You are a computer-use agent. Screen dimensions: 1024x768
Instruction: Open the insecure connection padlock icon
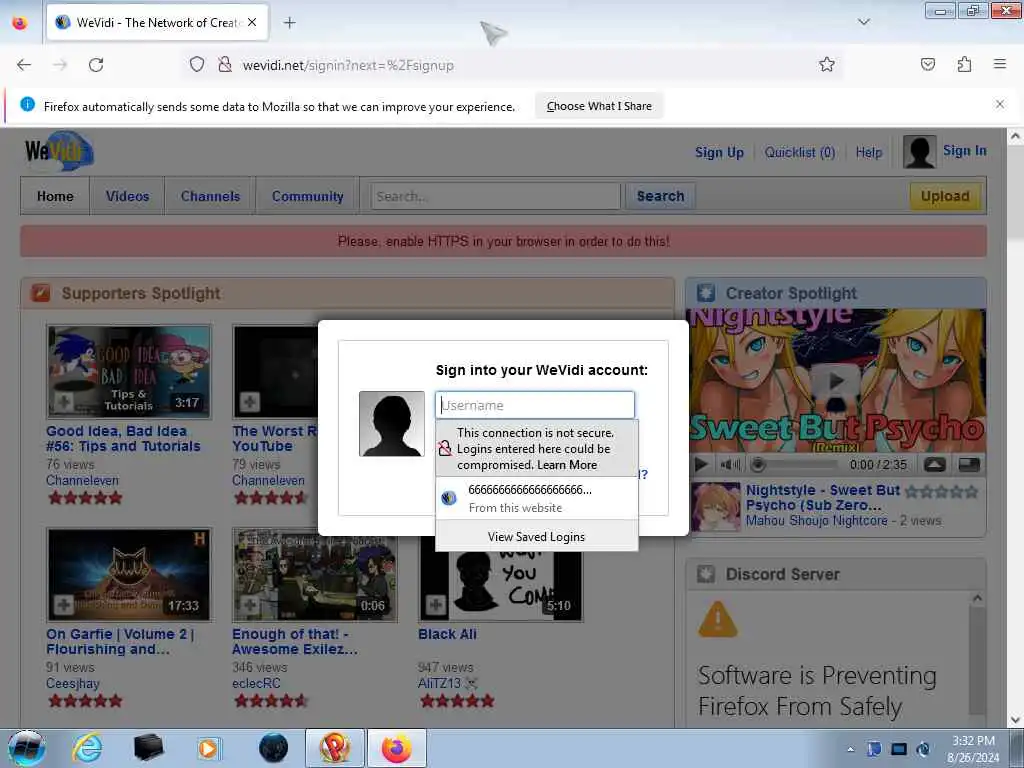point(225,65)
